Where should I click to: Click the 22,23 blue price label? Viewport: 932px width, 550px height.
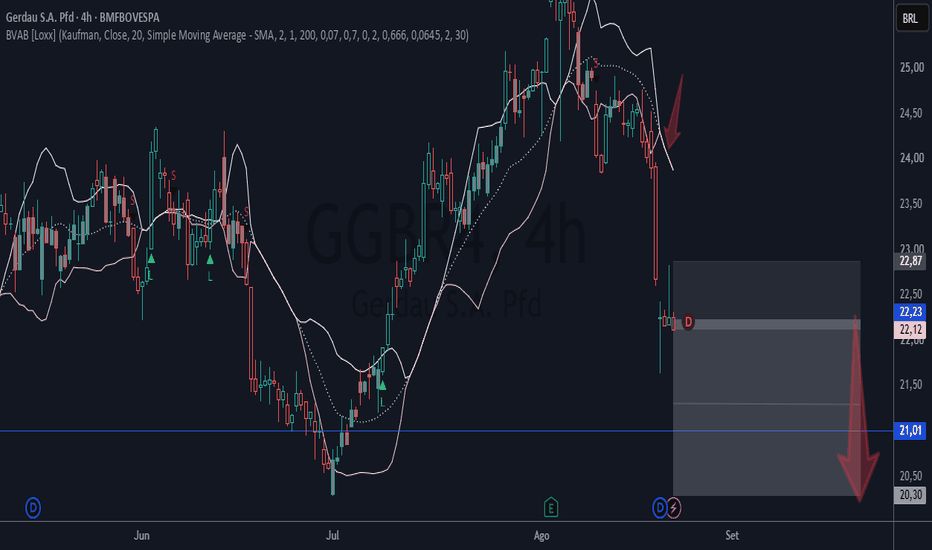(910, 312)
